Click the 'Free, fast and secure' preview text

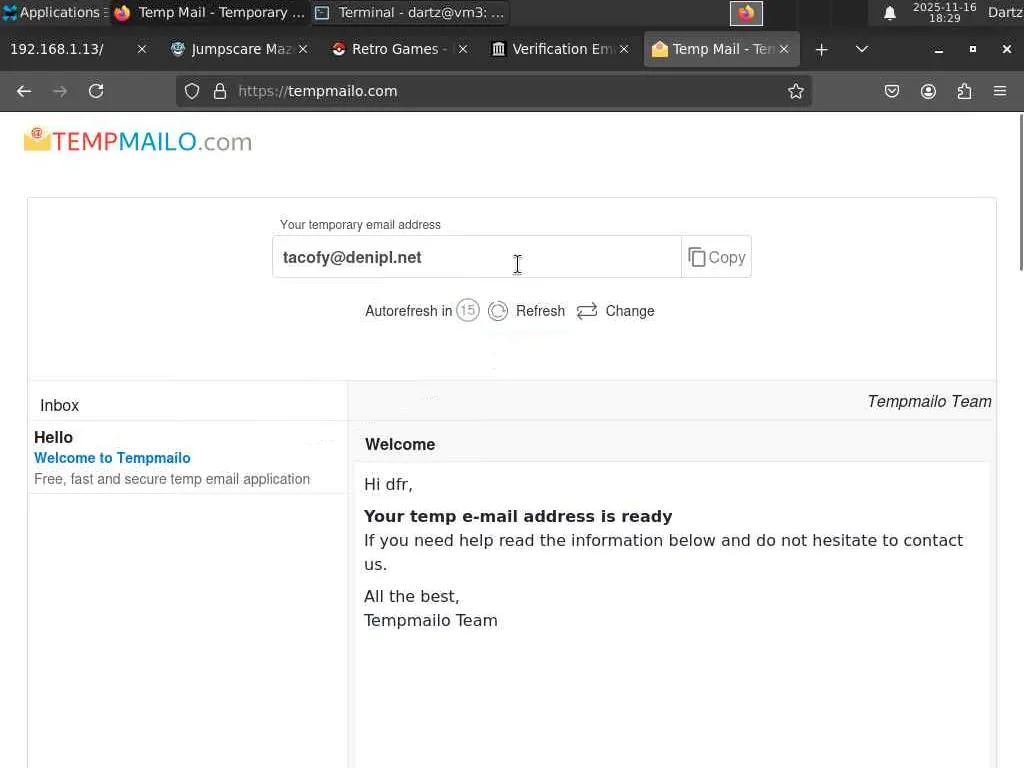coord(172,479)
